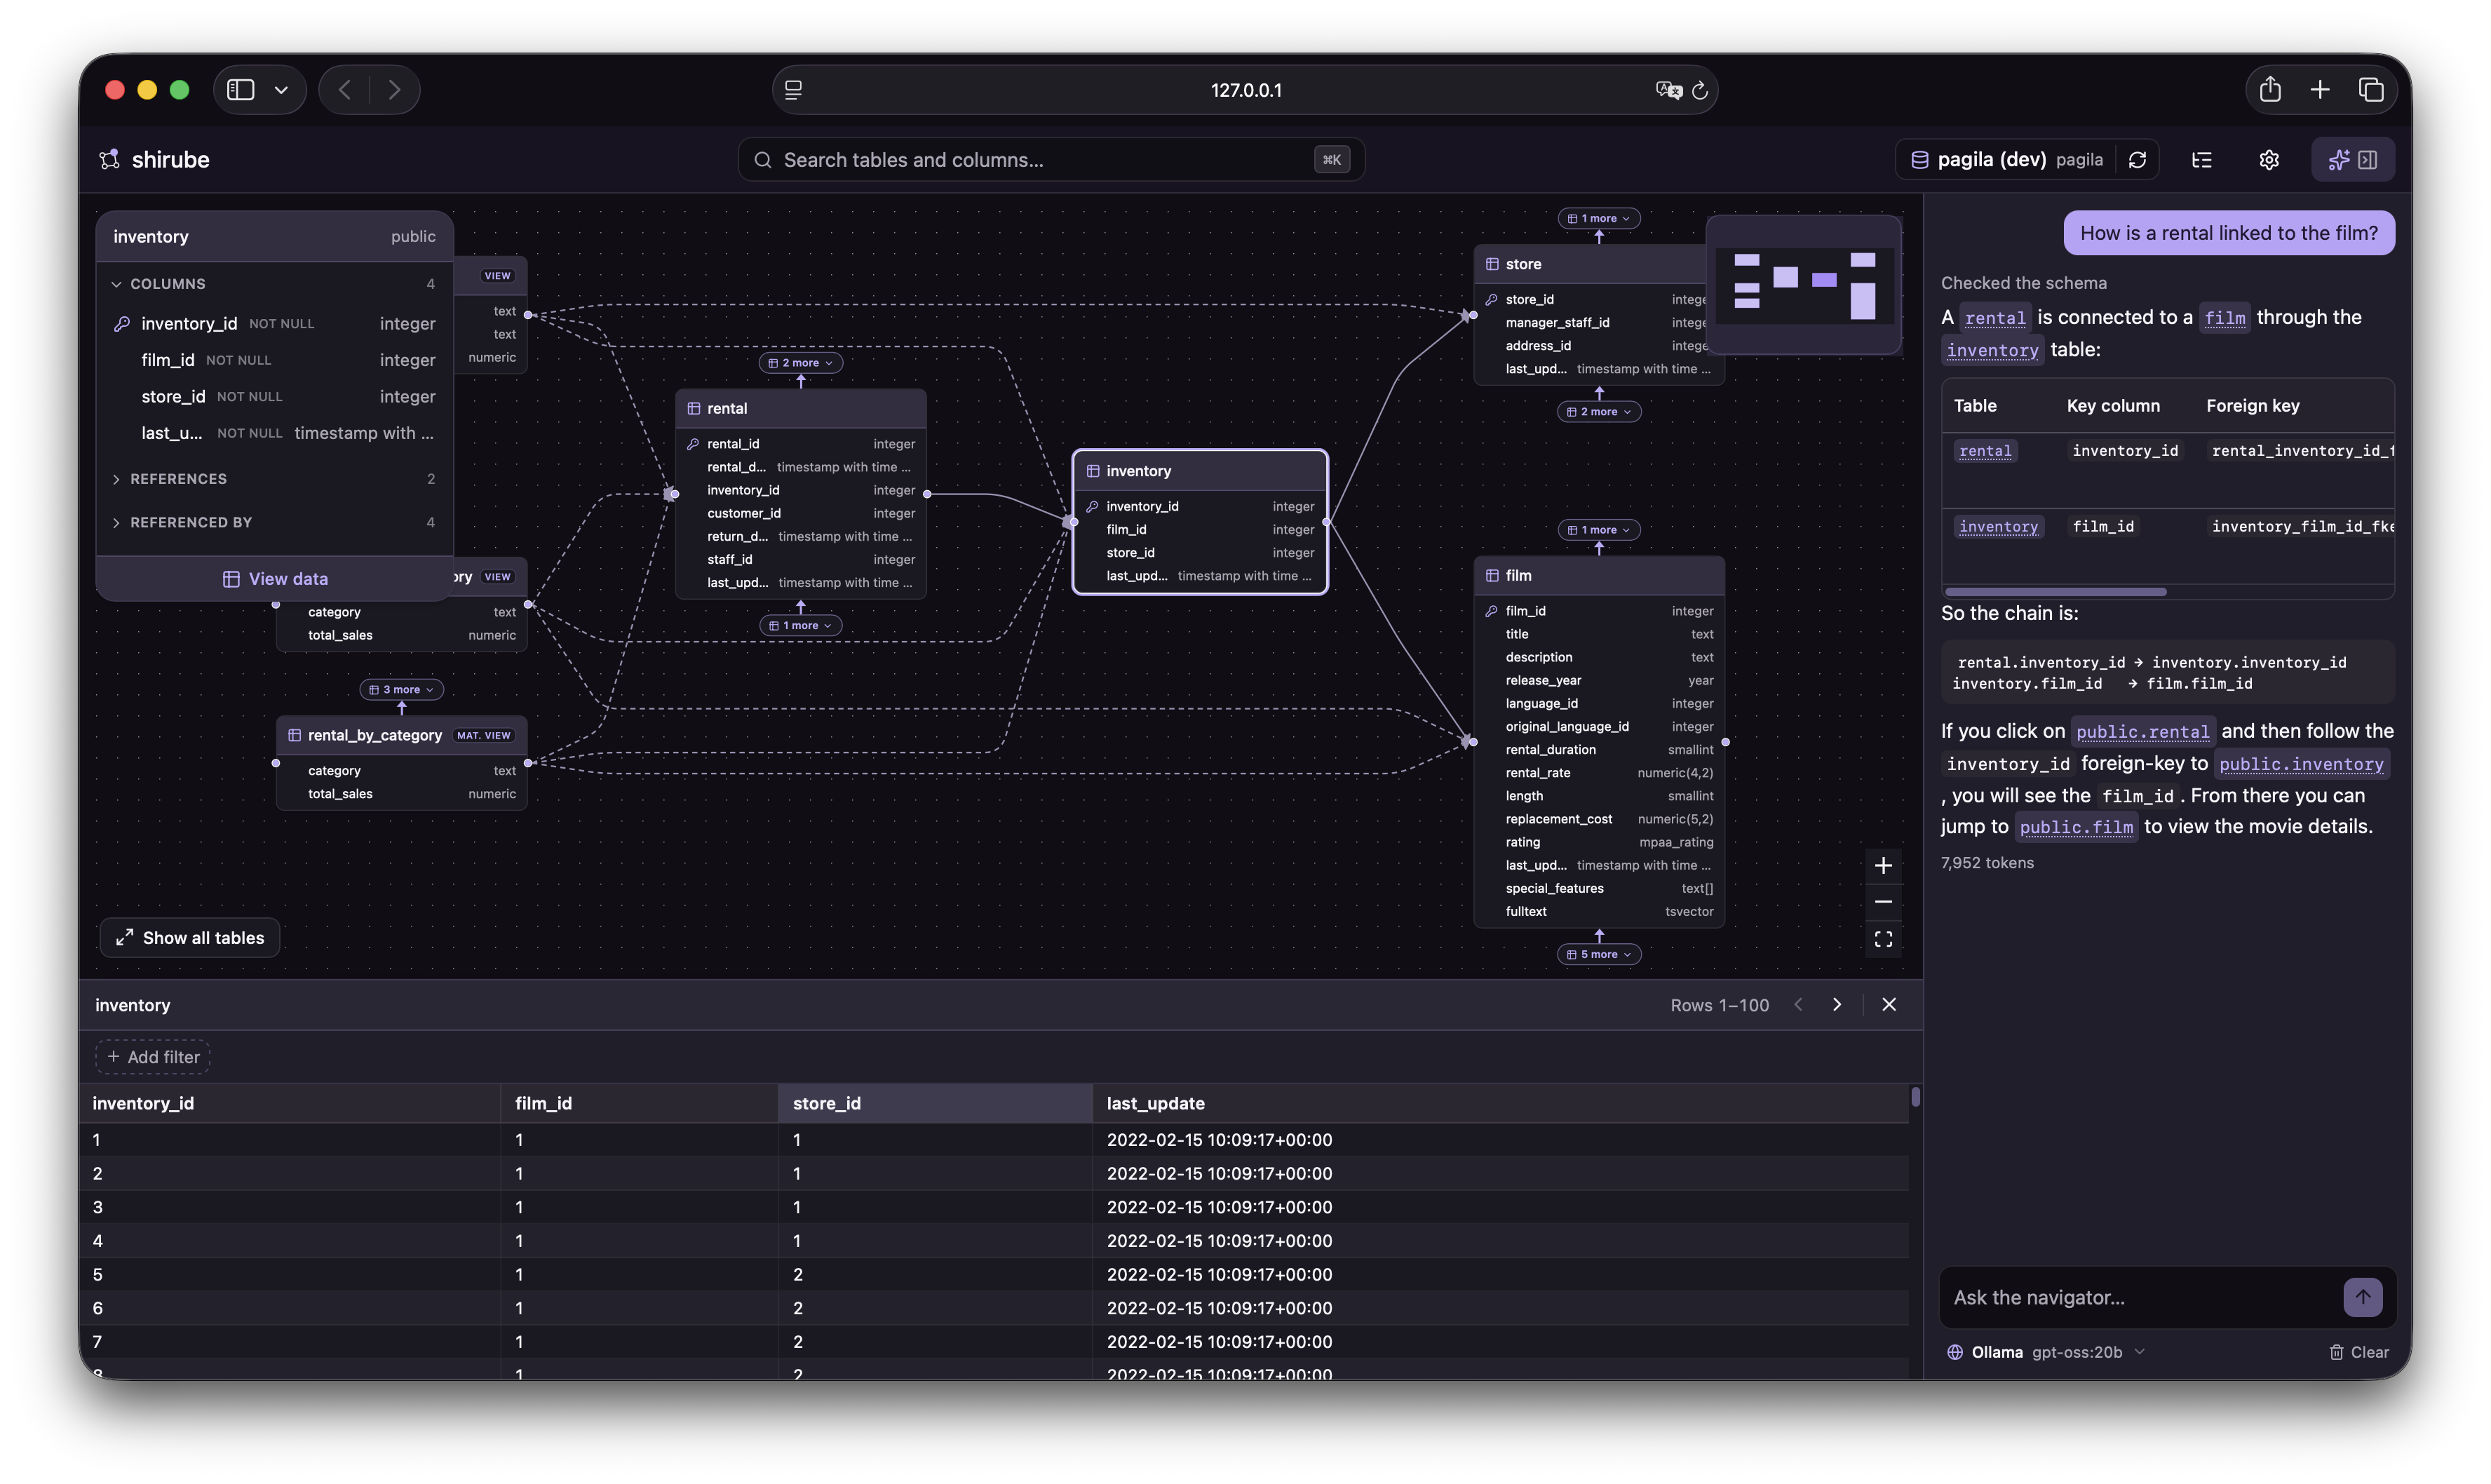Screen dimensions: 2491x1484
Task: Select the rental table node header
Action: (800, 409)
